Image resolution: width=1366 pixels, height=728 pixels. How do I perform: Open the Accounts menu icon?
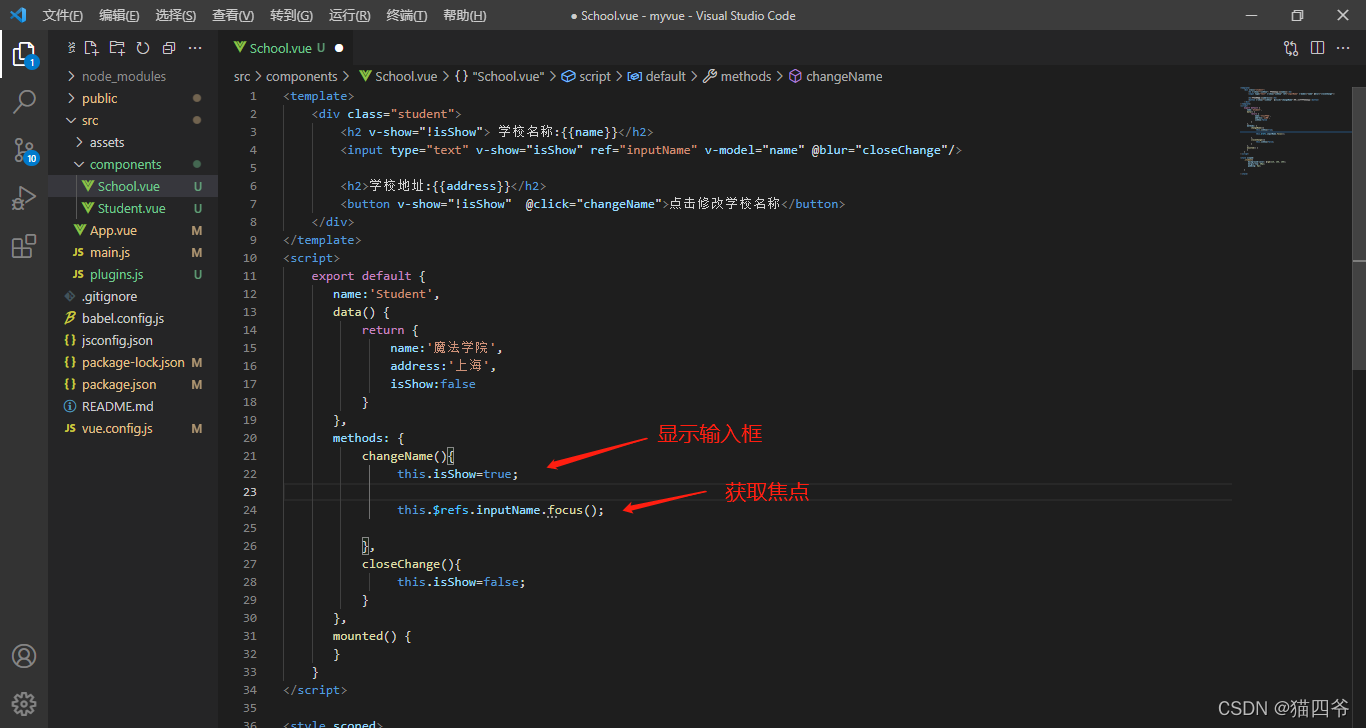coord(24,656)
